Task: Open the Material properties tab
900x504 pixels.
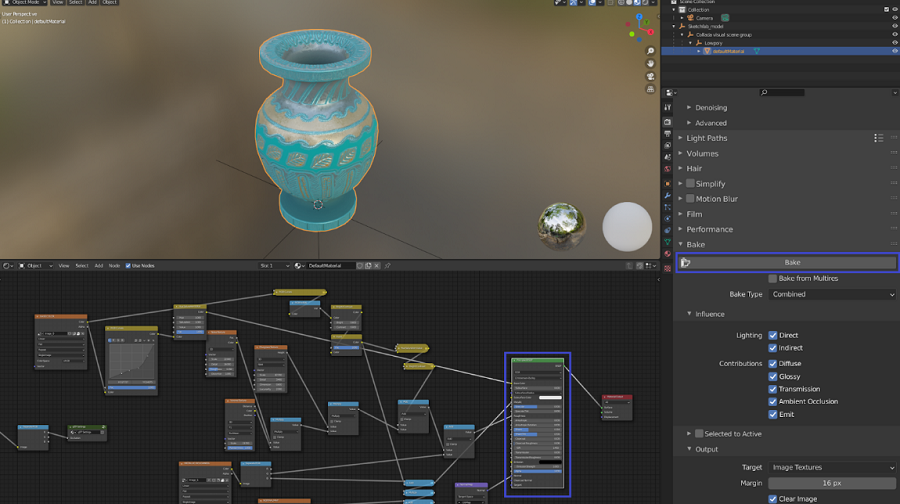Action: coord(667,254)
